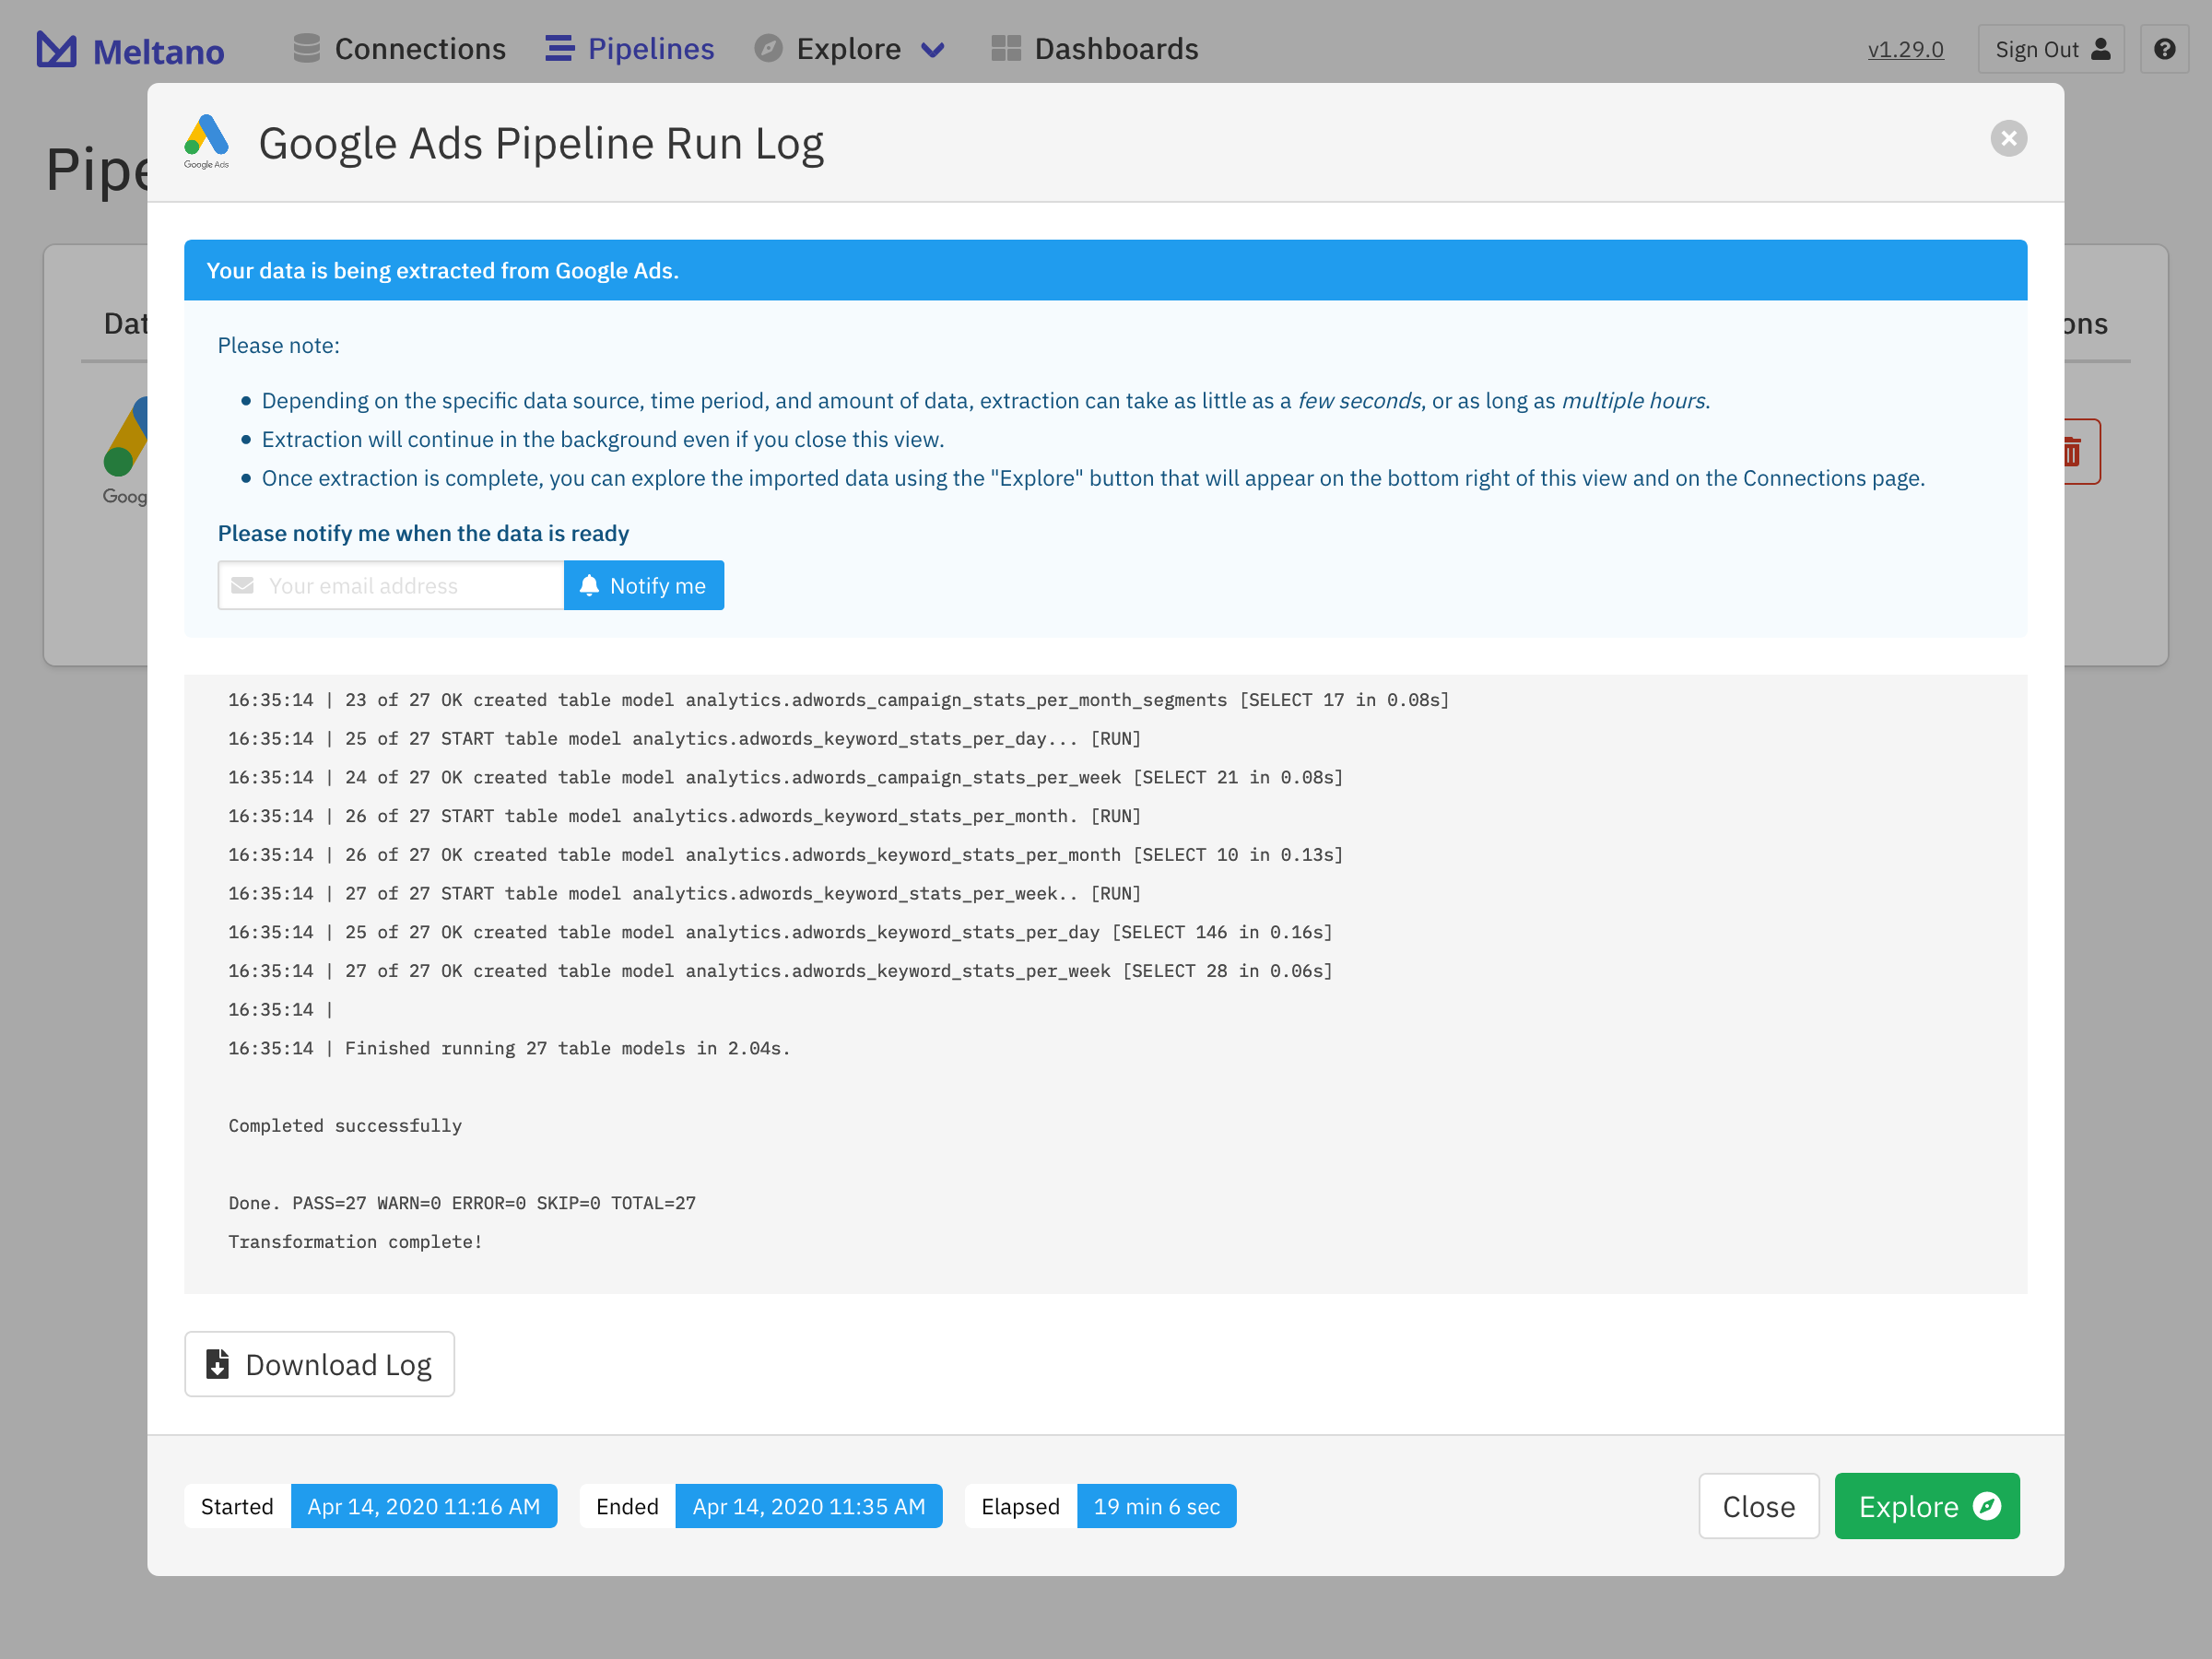This screenshot has width=2212, height=1659.
Task: Click the Sign Out button
Action: 2051,49
